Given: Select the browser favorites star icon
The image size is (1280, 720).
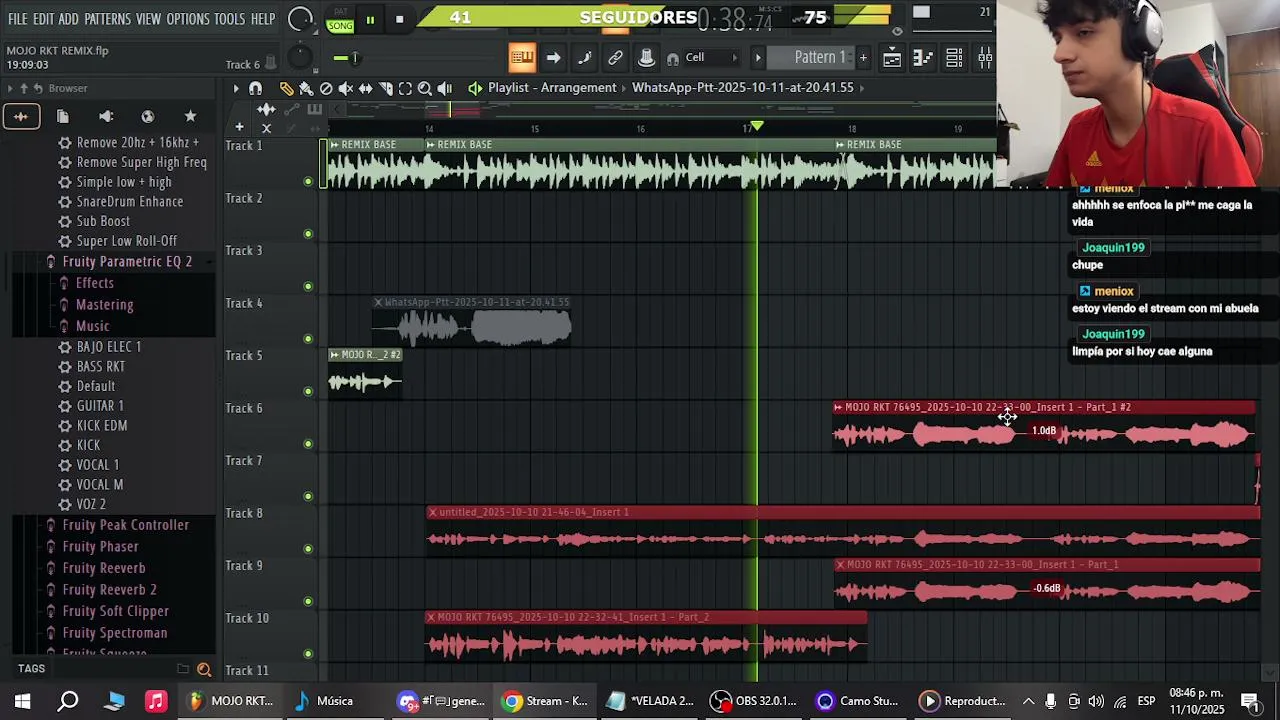Looking at the screenshot, I should pyautogui.click(x=190, y=117).
